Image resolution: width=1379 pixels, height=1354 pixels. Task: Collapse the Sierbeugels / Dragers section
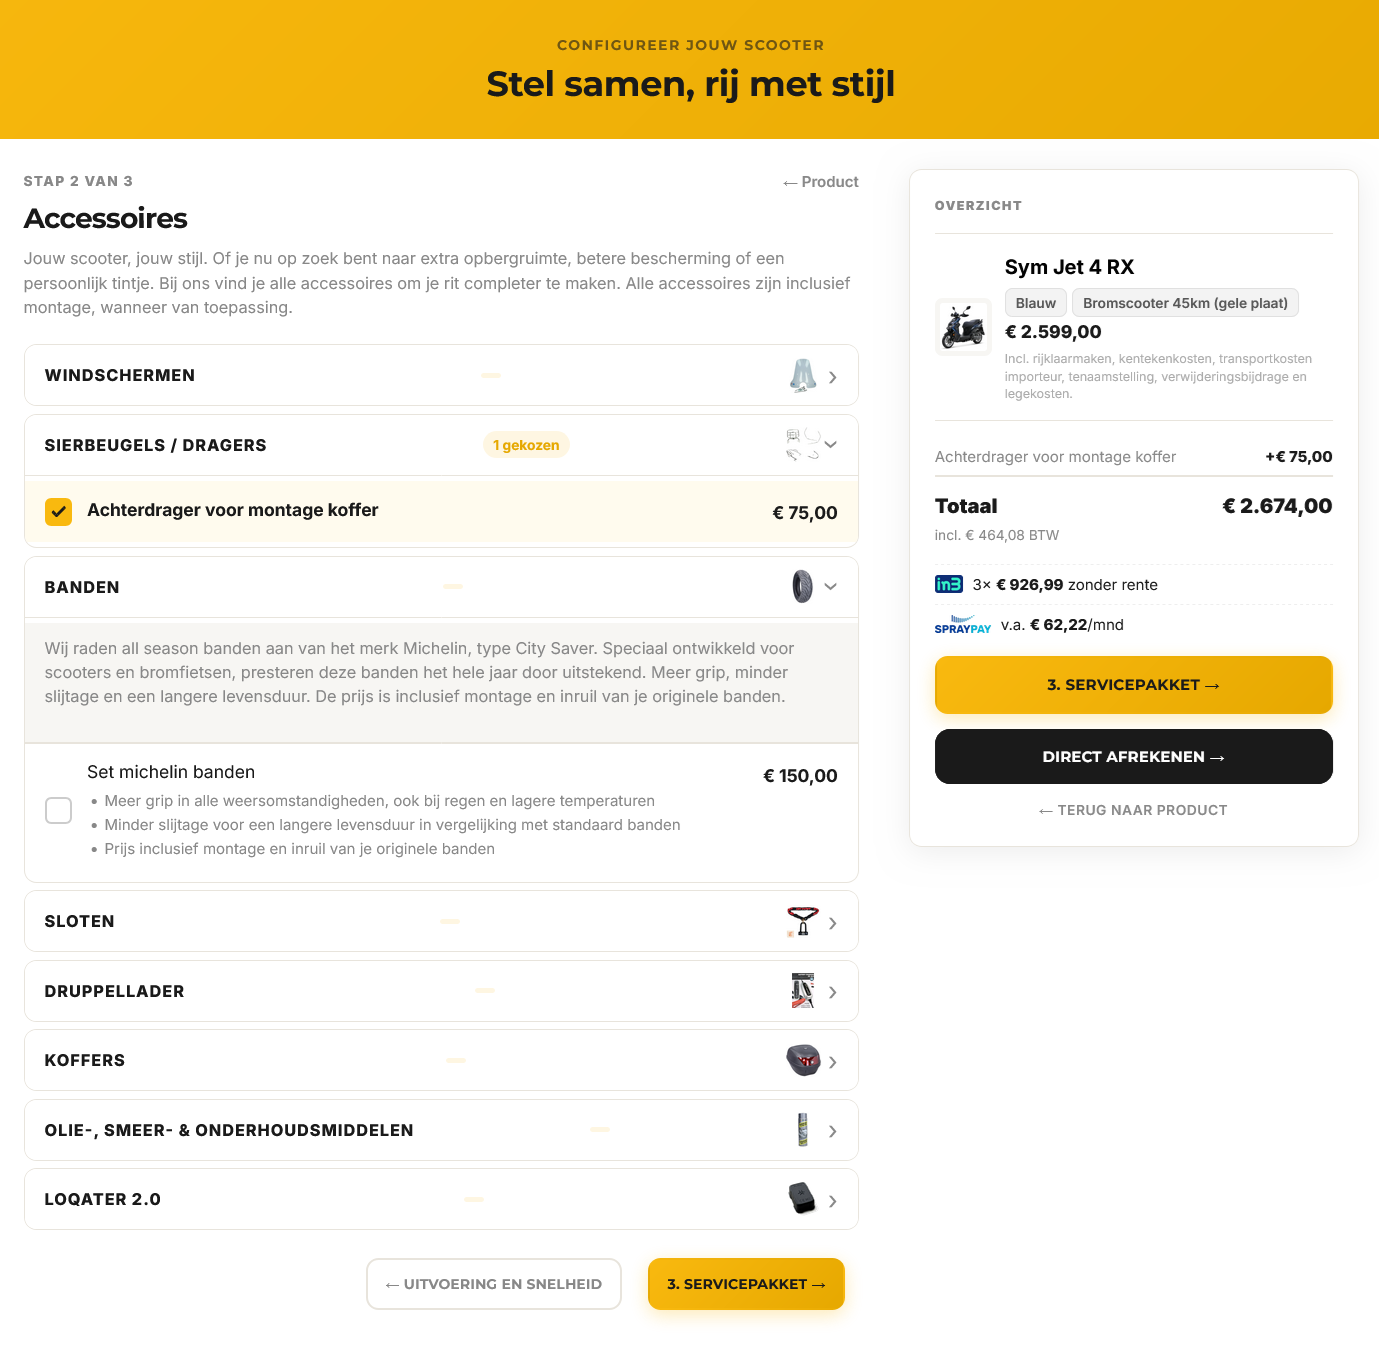831,444
